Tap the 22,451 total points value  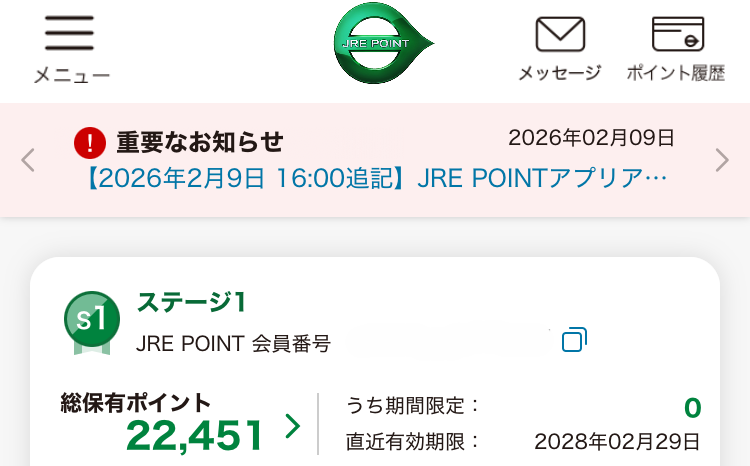(x=196, y=435)
